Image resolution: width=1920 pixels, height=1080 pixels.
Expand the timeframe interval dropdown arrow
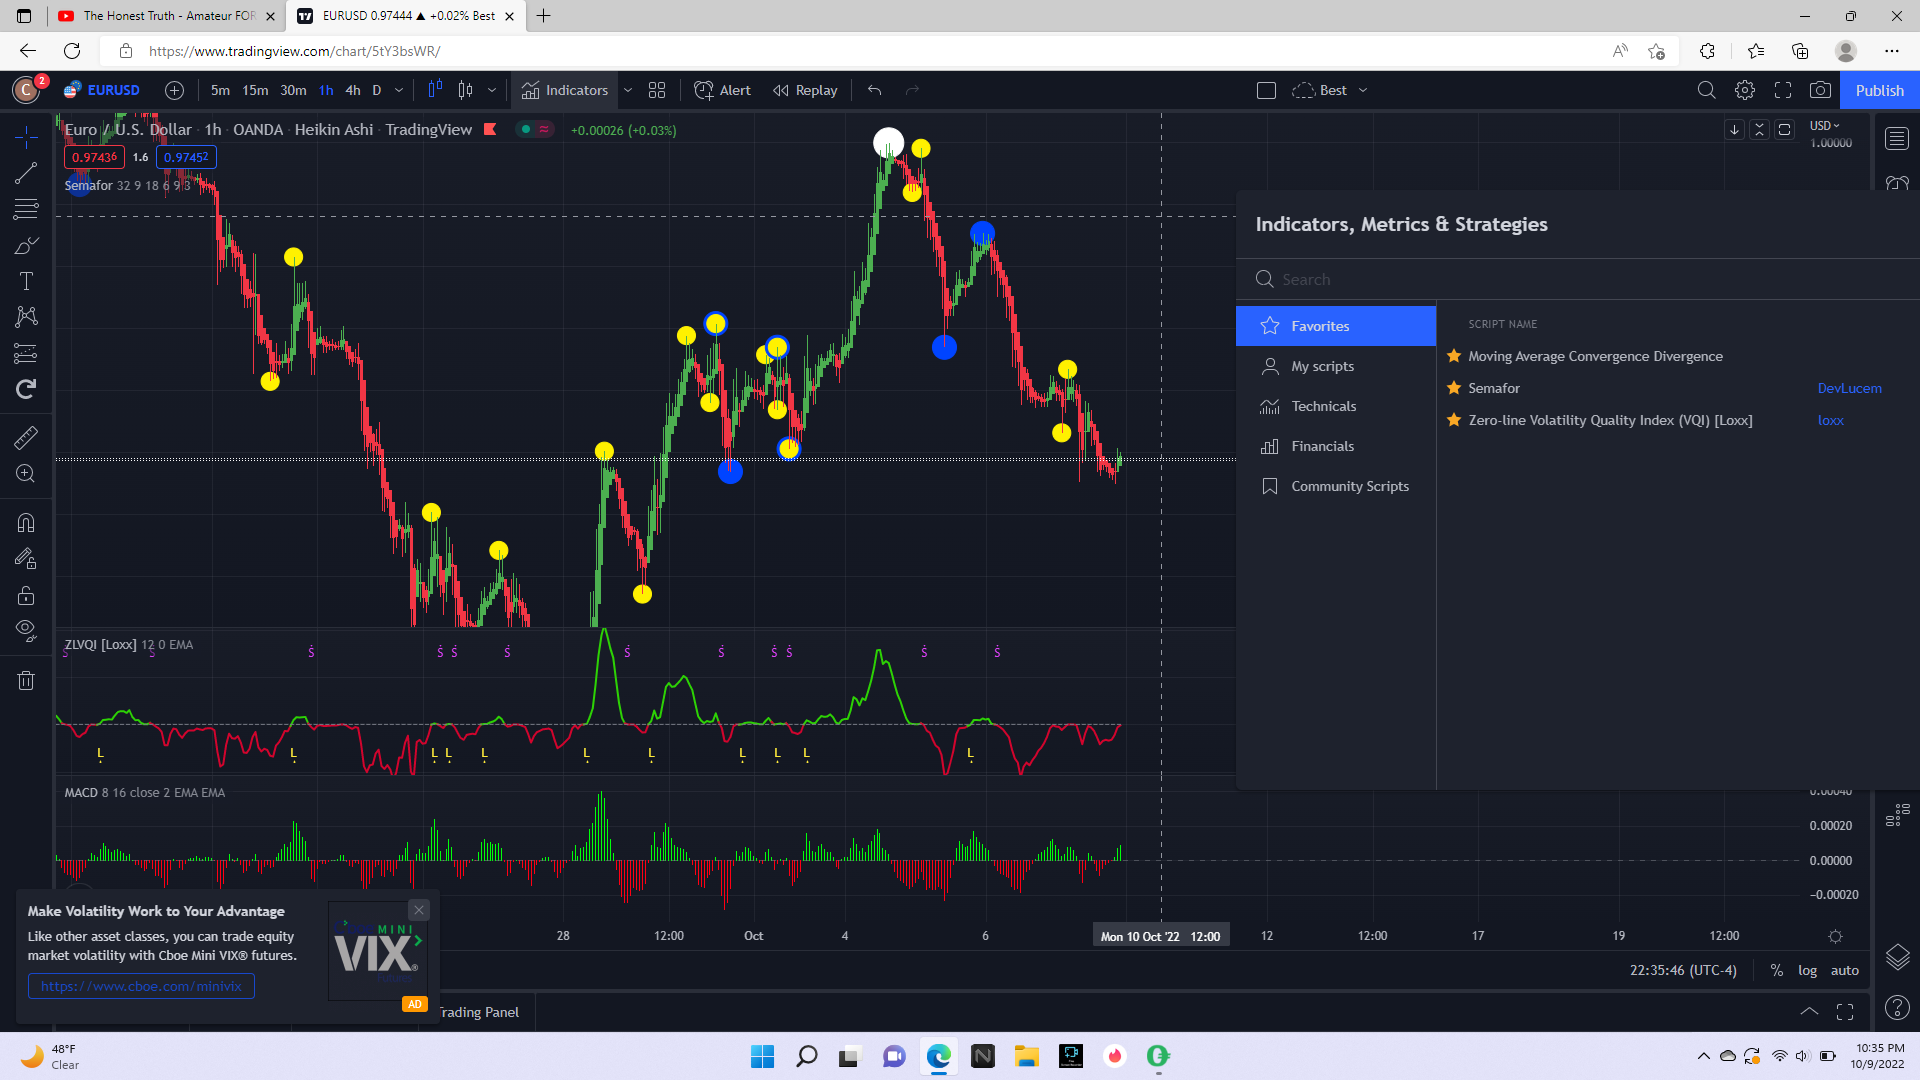tap(399, 90)
